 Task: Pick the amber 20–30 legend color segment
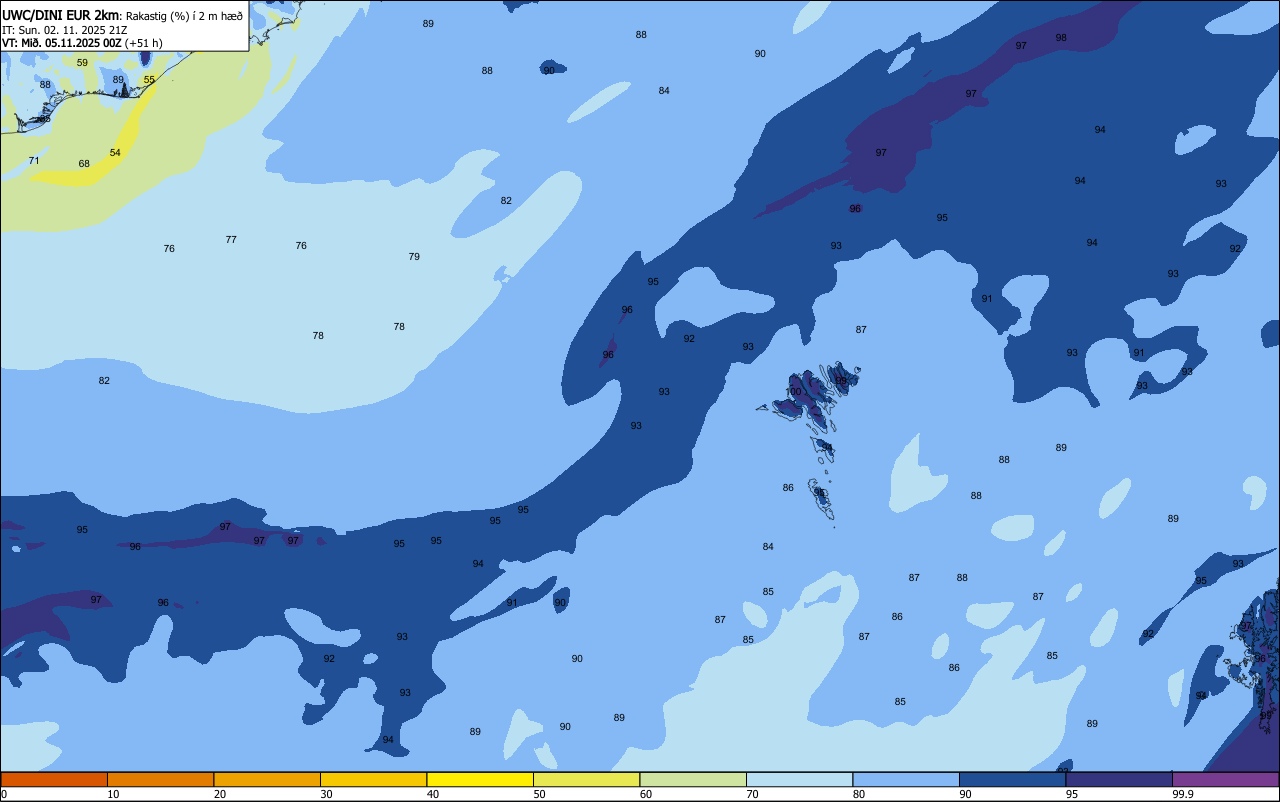(x=267, y=779)
